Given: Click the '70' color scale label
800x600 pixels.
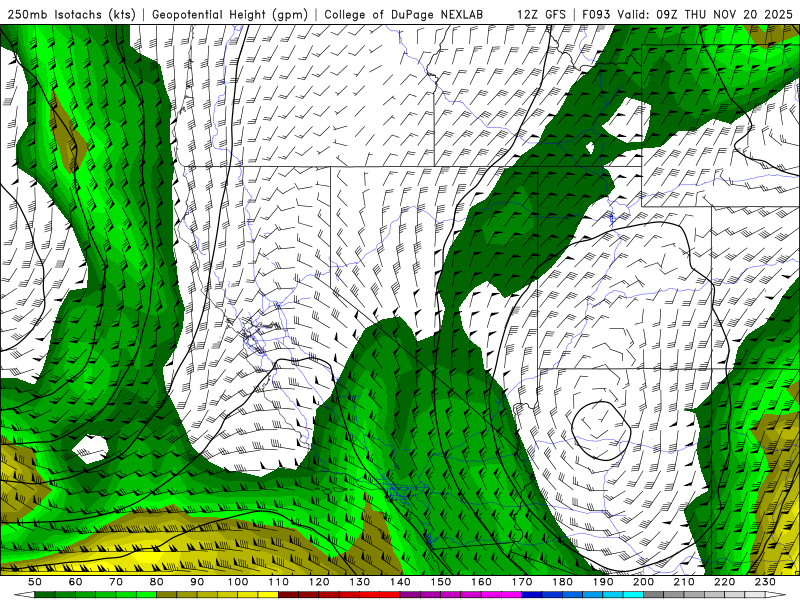Looking at the screenshot, I should [x=116, y=582].
